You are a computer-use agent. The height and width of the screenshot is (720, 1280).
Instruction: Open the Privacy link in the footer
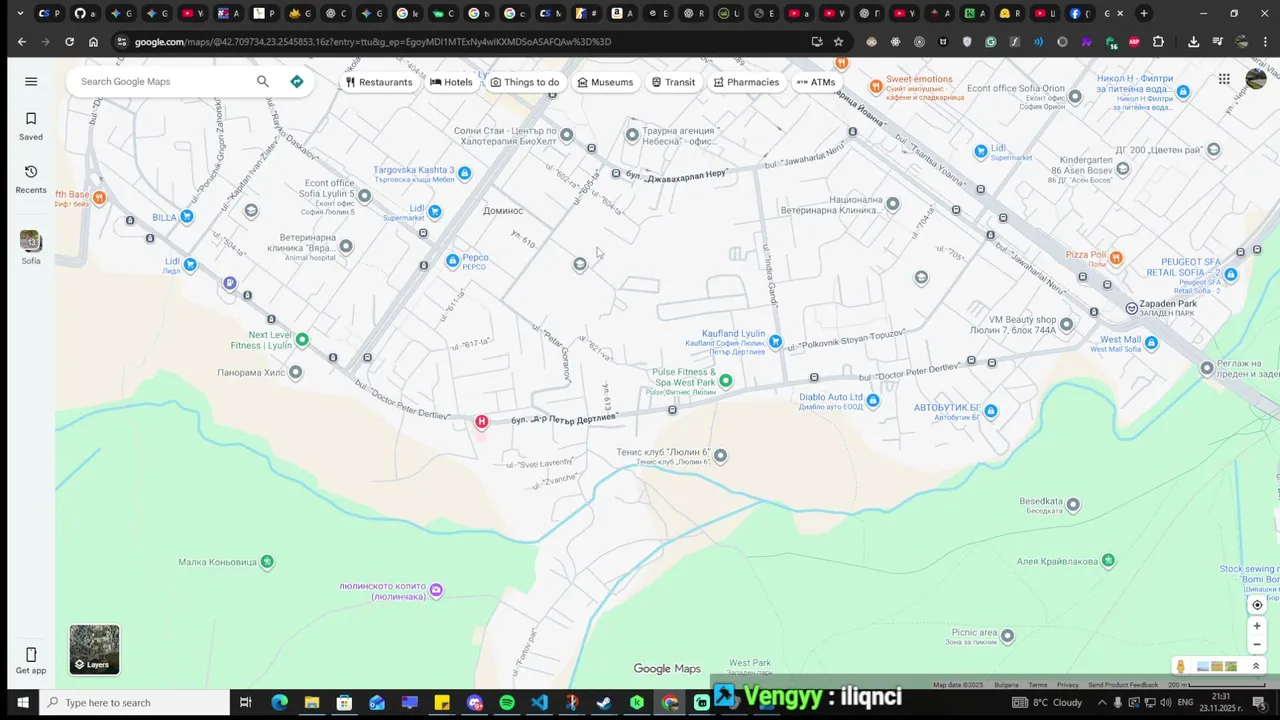point(1068,685)
